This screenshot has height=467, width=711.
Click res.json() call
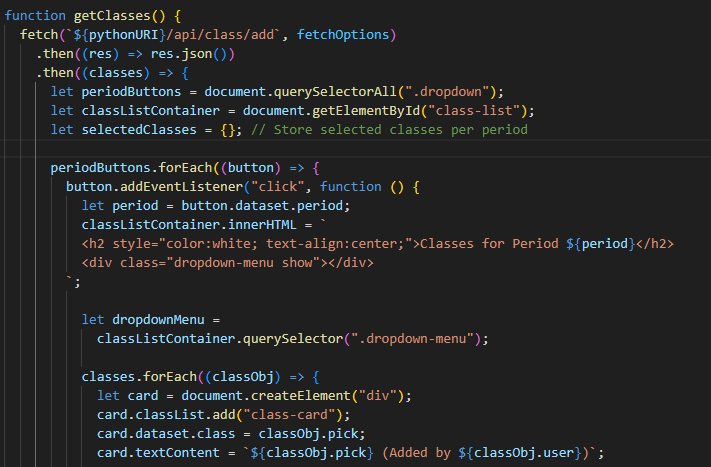[x=188, y=54]
